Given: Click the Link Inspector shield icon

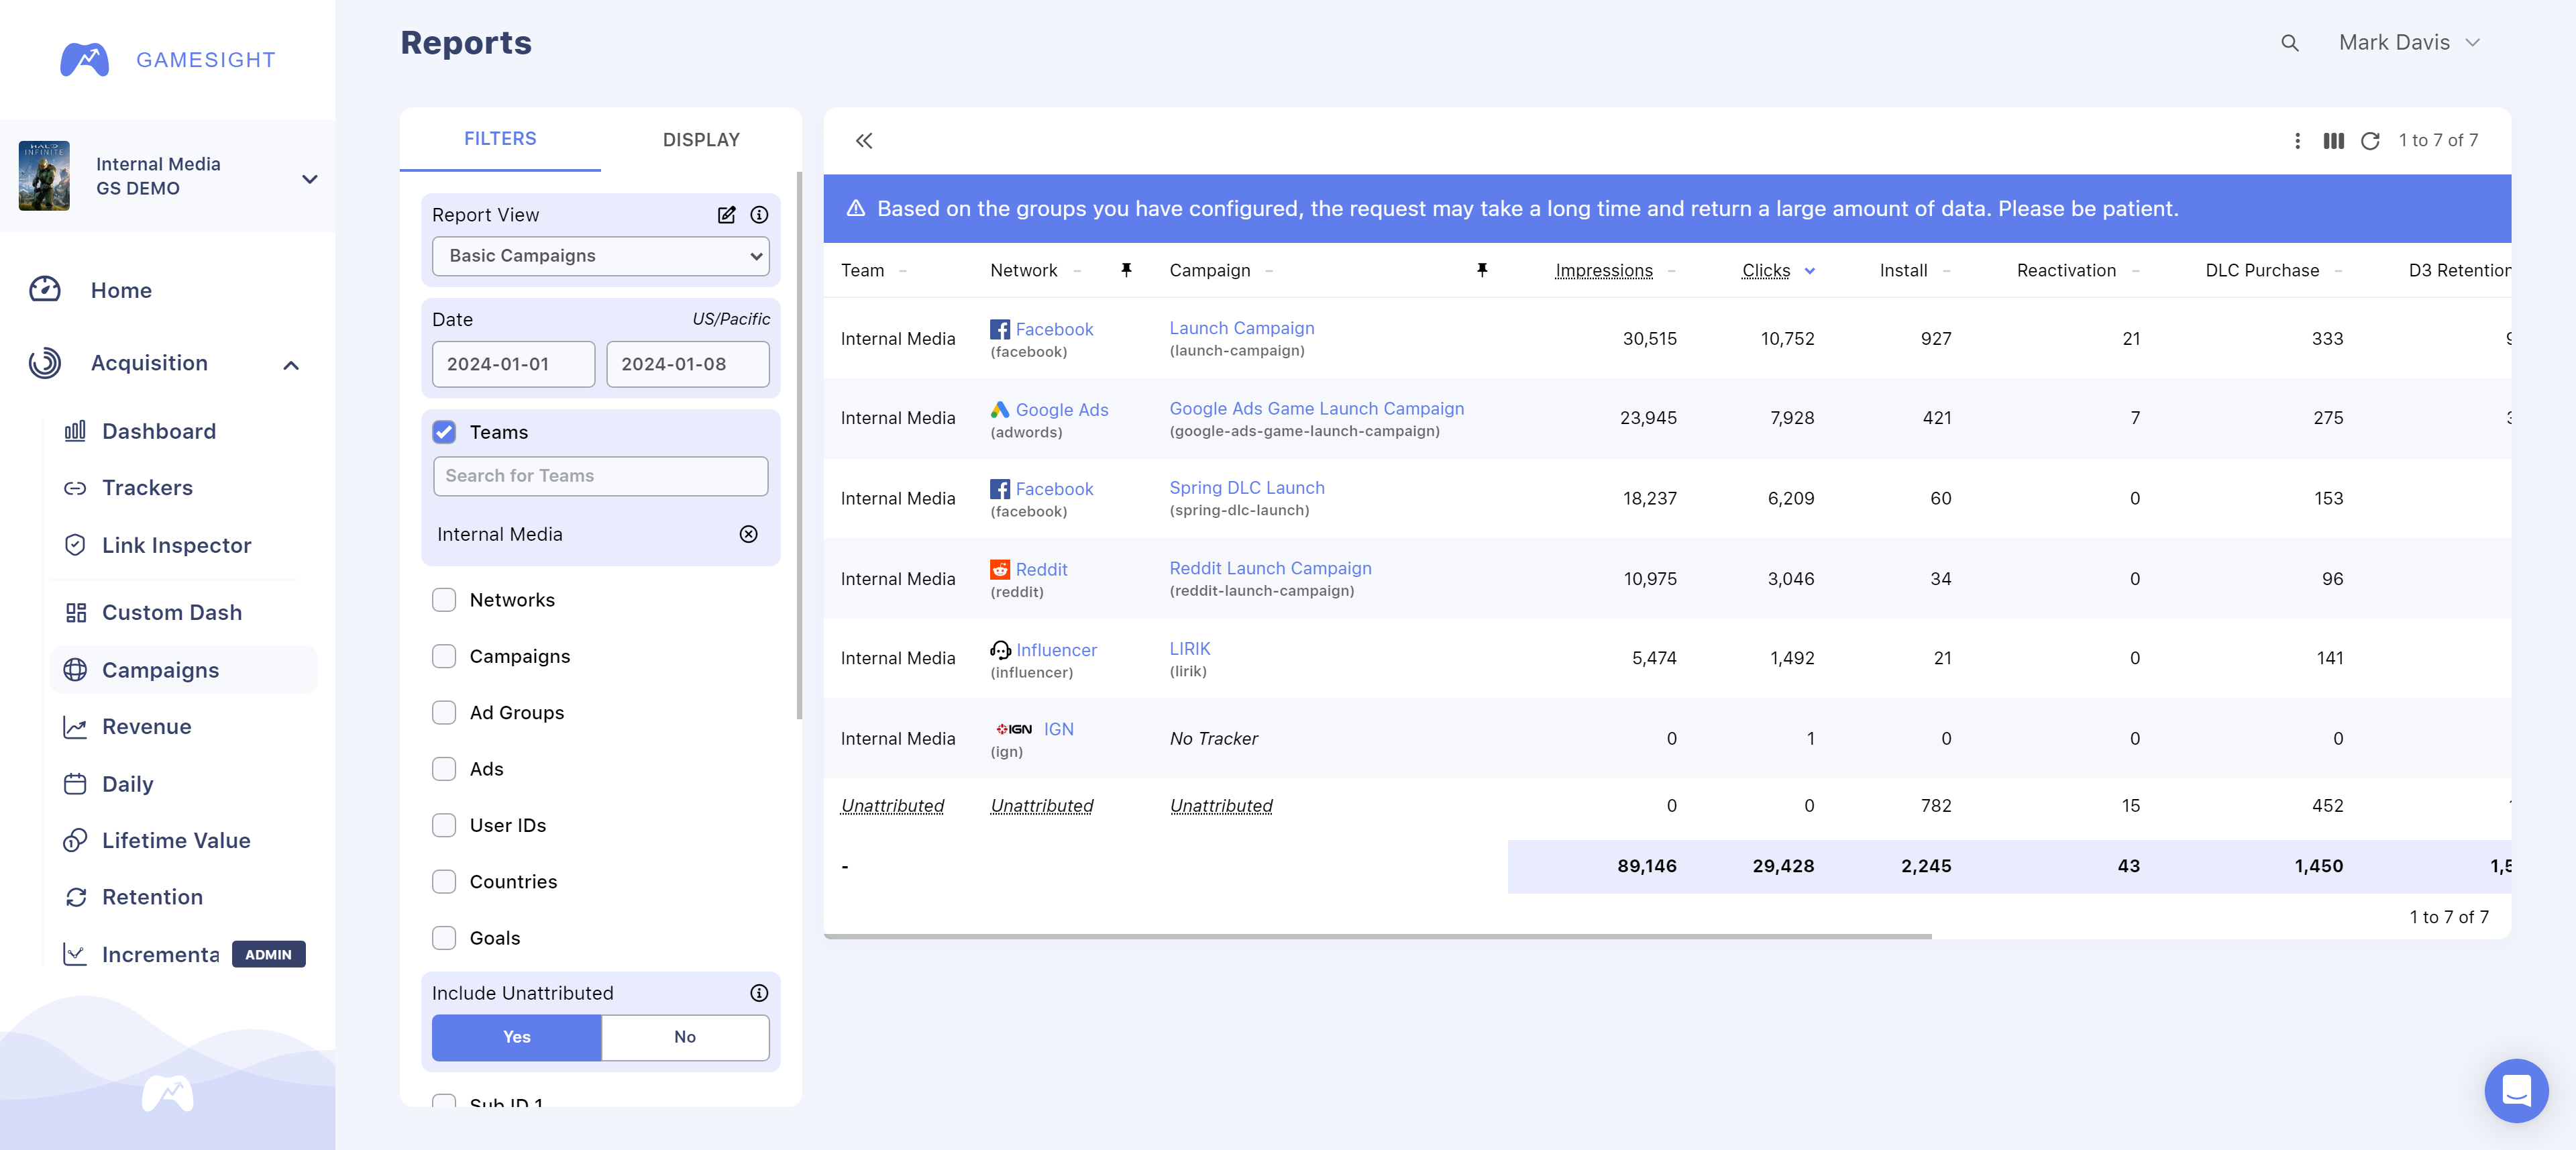Looking at the screenshot, I should pos(75,545).
